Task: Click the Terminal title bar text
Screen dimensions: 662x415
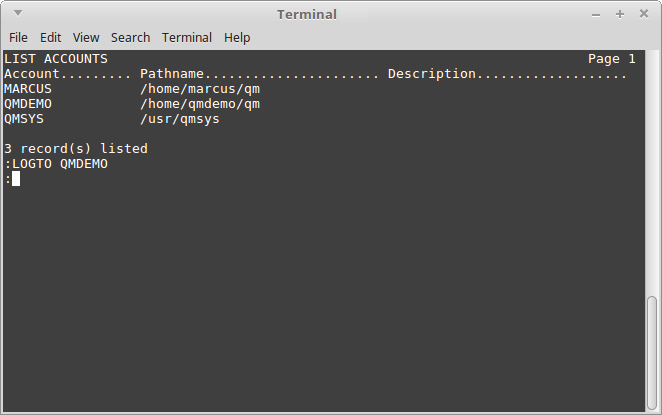Action: 307,14
